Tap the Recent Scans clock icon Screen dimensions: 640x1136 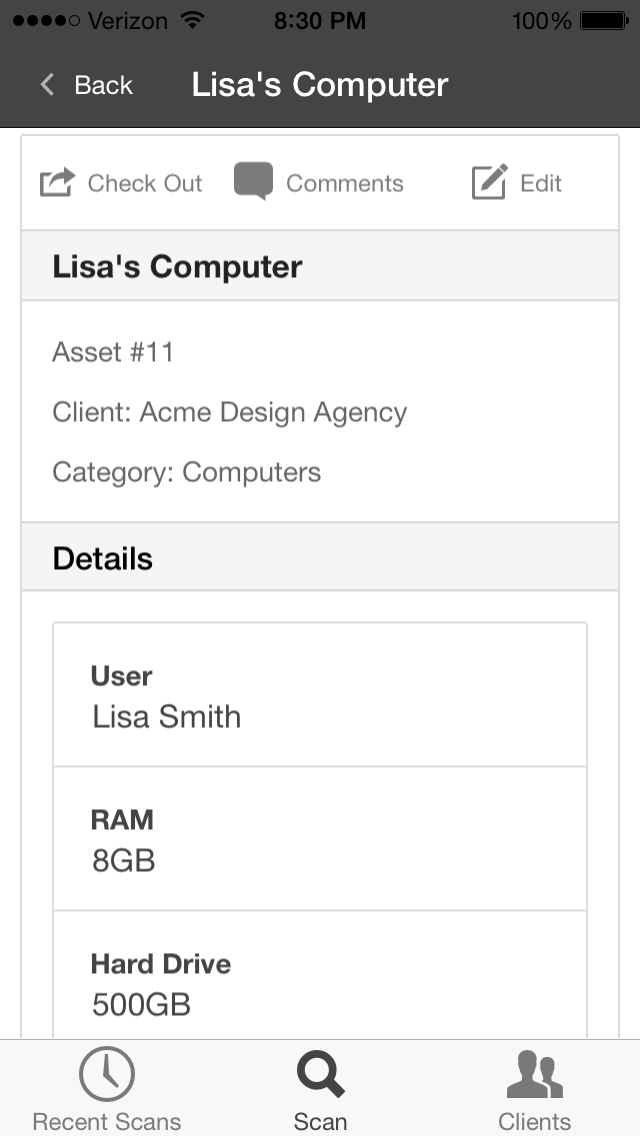pyautogui.click(x=107, y=1074)
